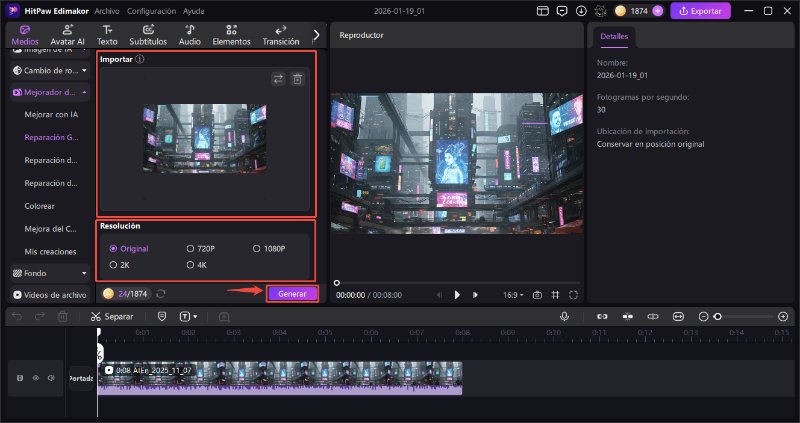The width and height of the screenshot is (800, 423).
Task: Select Original resolution
Action: pyautogui.click(x=129, y=248)
